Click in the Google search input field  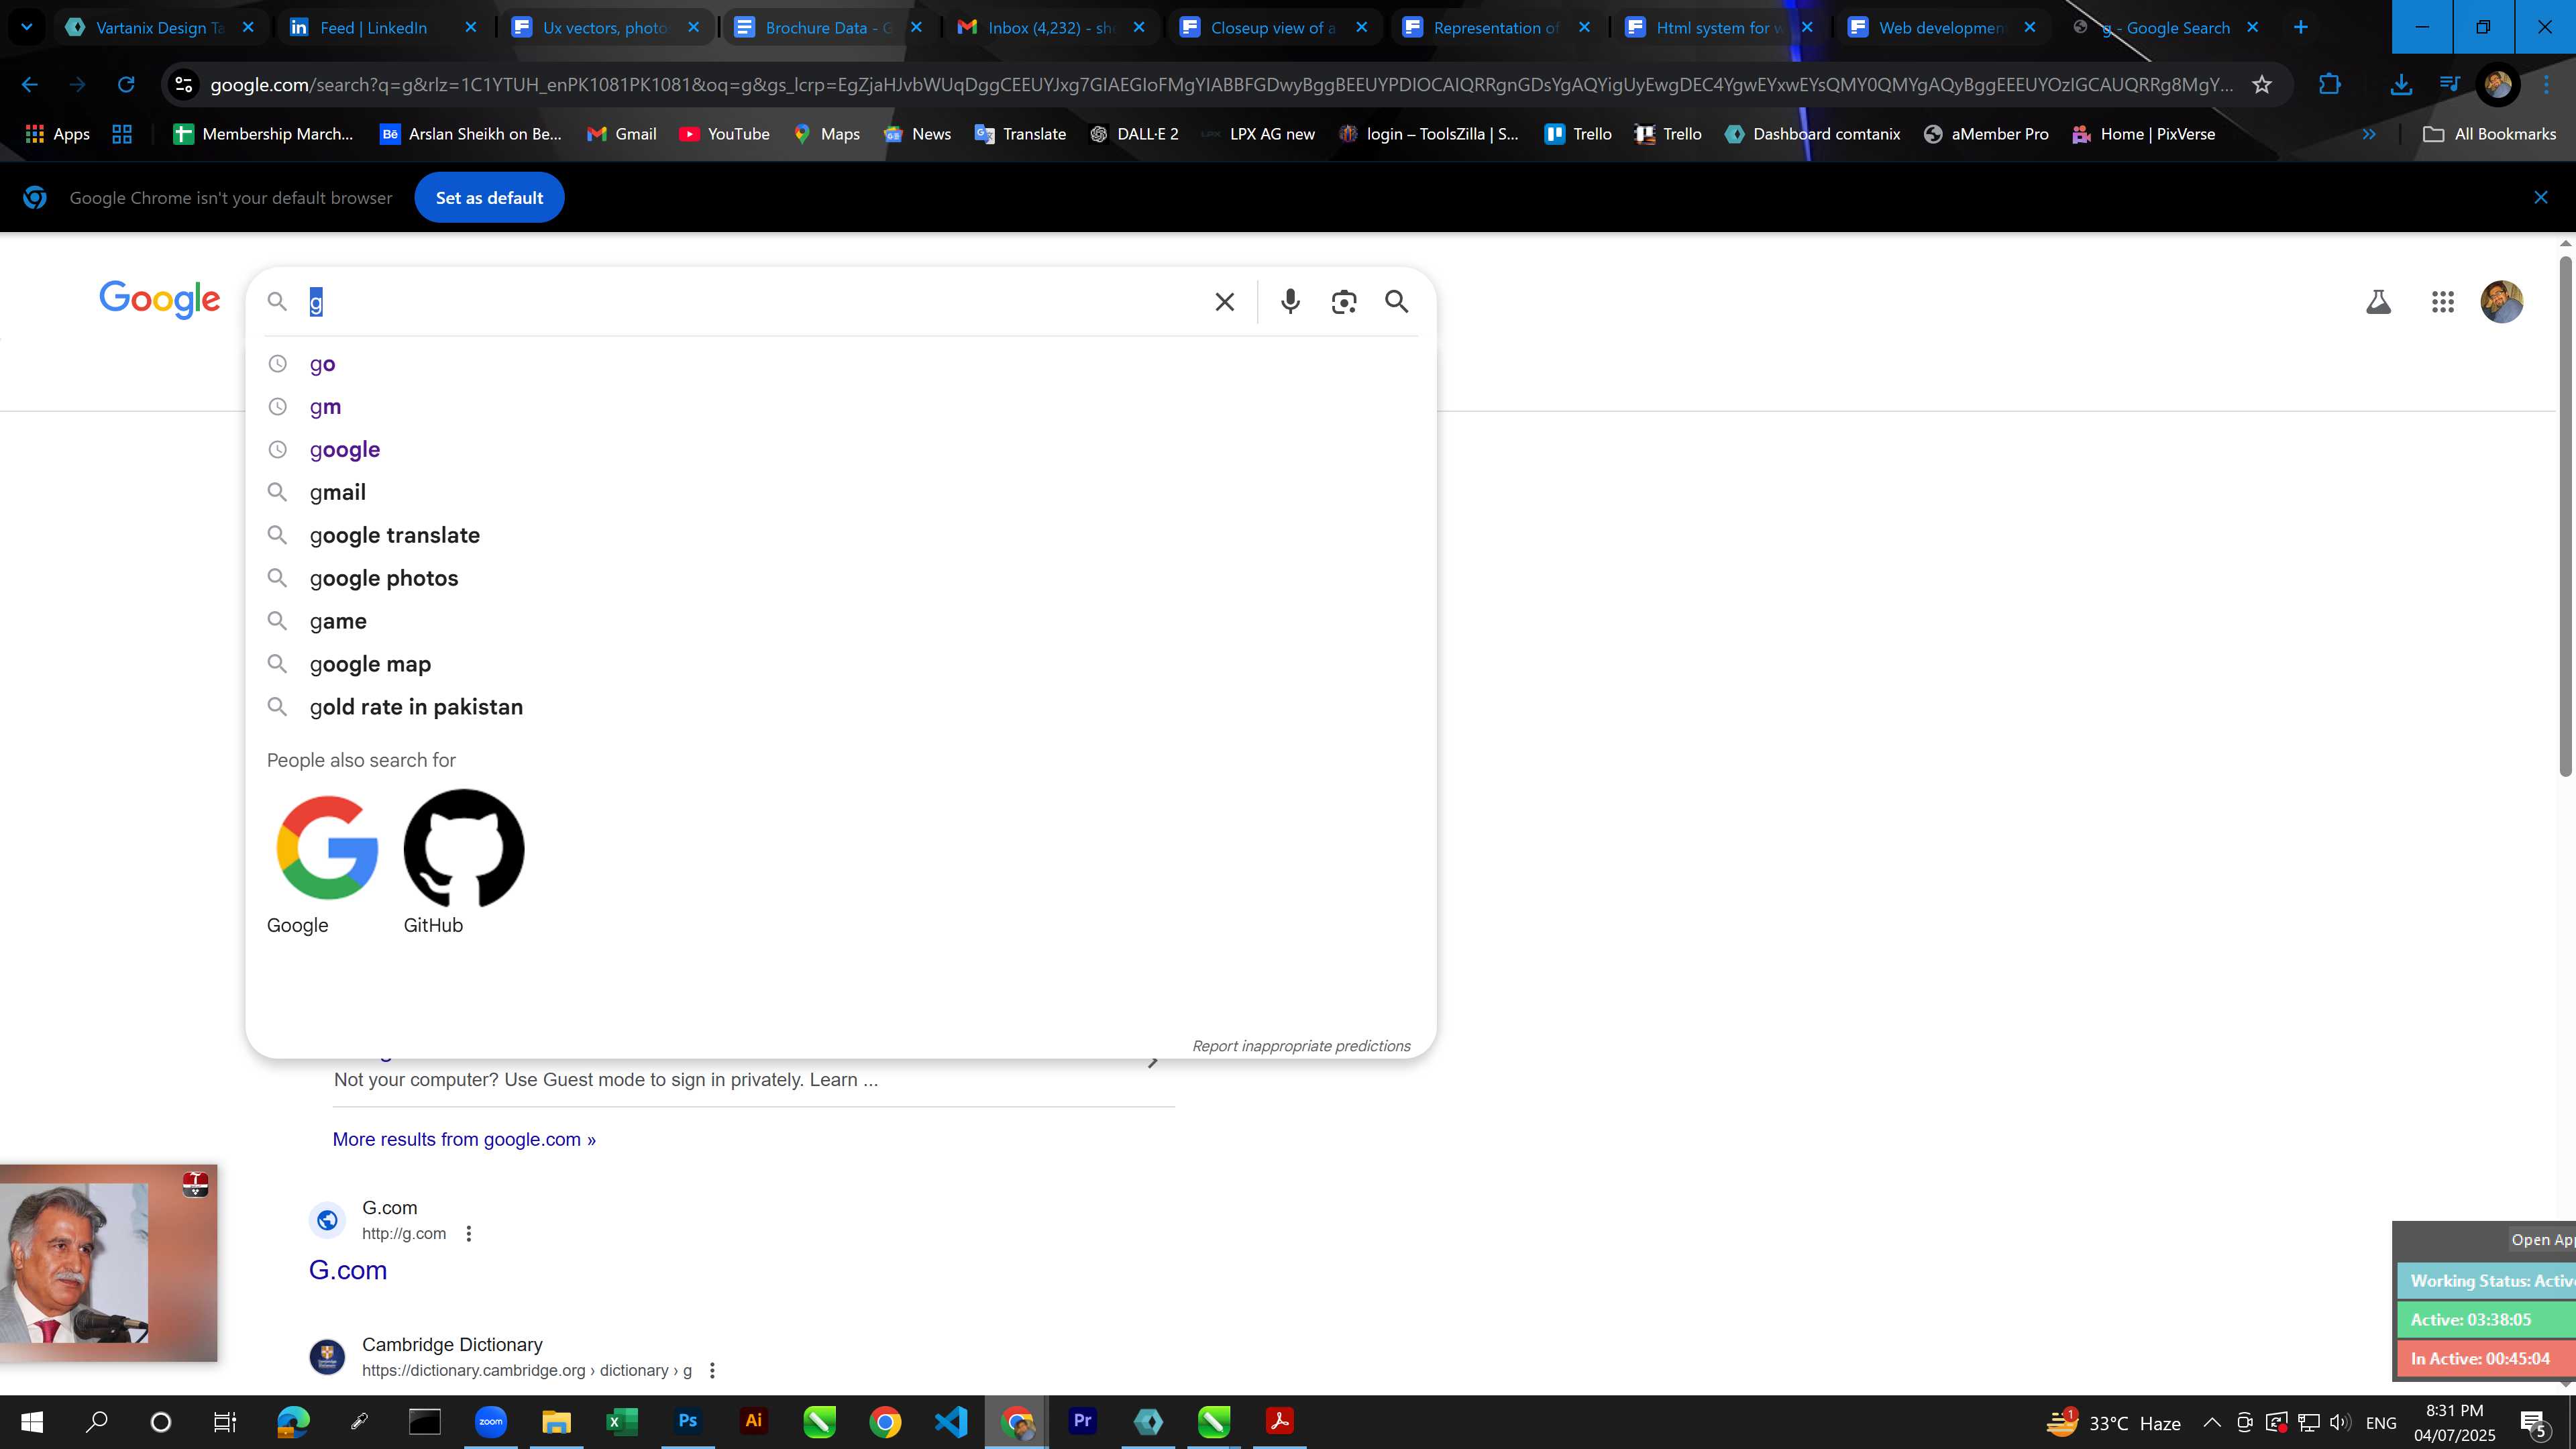click(750, 302)
